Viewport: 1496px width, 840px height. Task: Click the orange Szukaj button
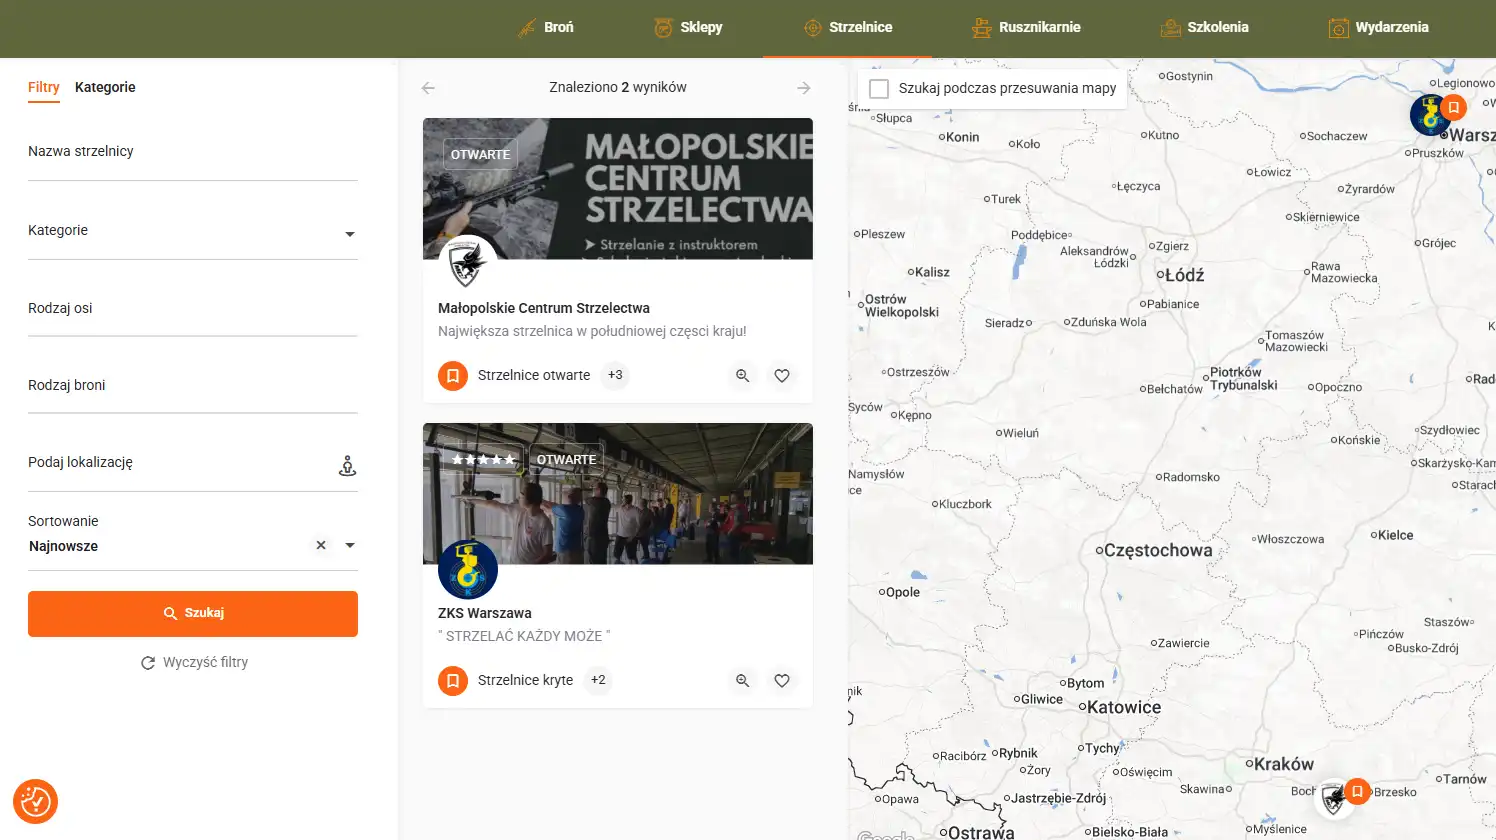tap(193, 613)
